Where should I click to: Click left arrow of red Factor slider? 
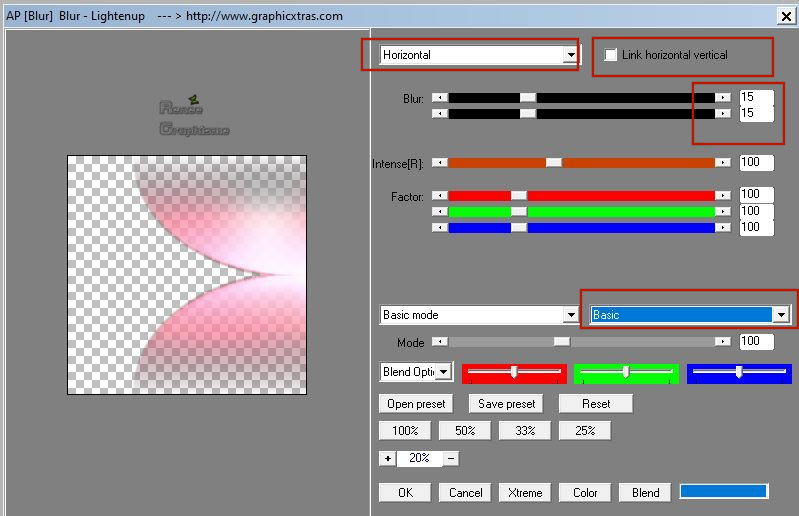[440, 195]
